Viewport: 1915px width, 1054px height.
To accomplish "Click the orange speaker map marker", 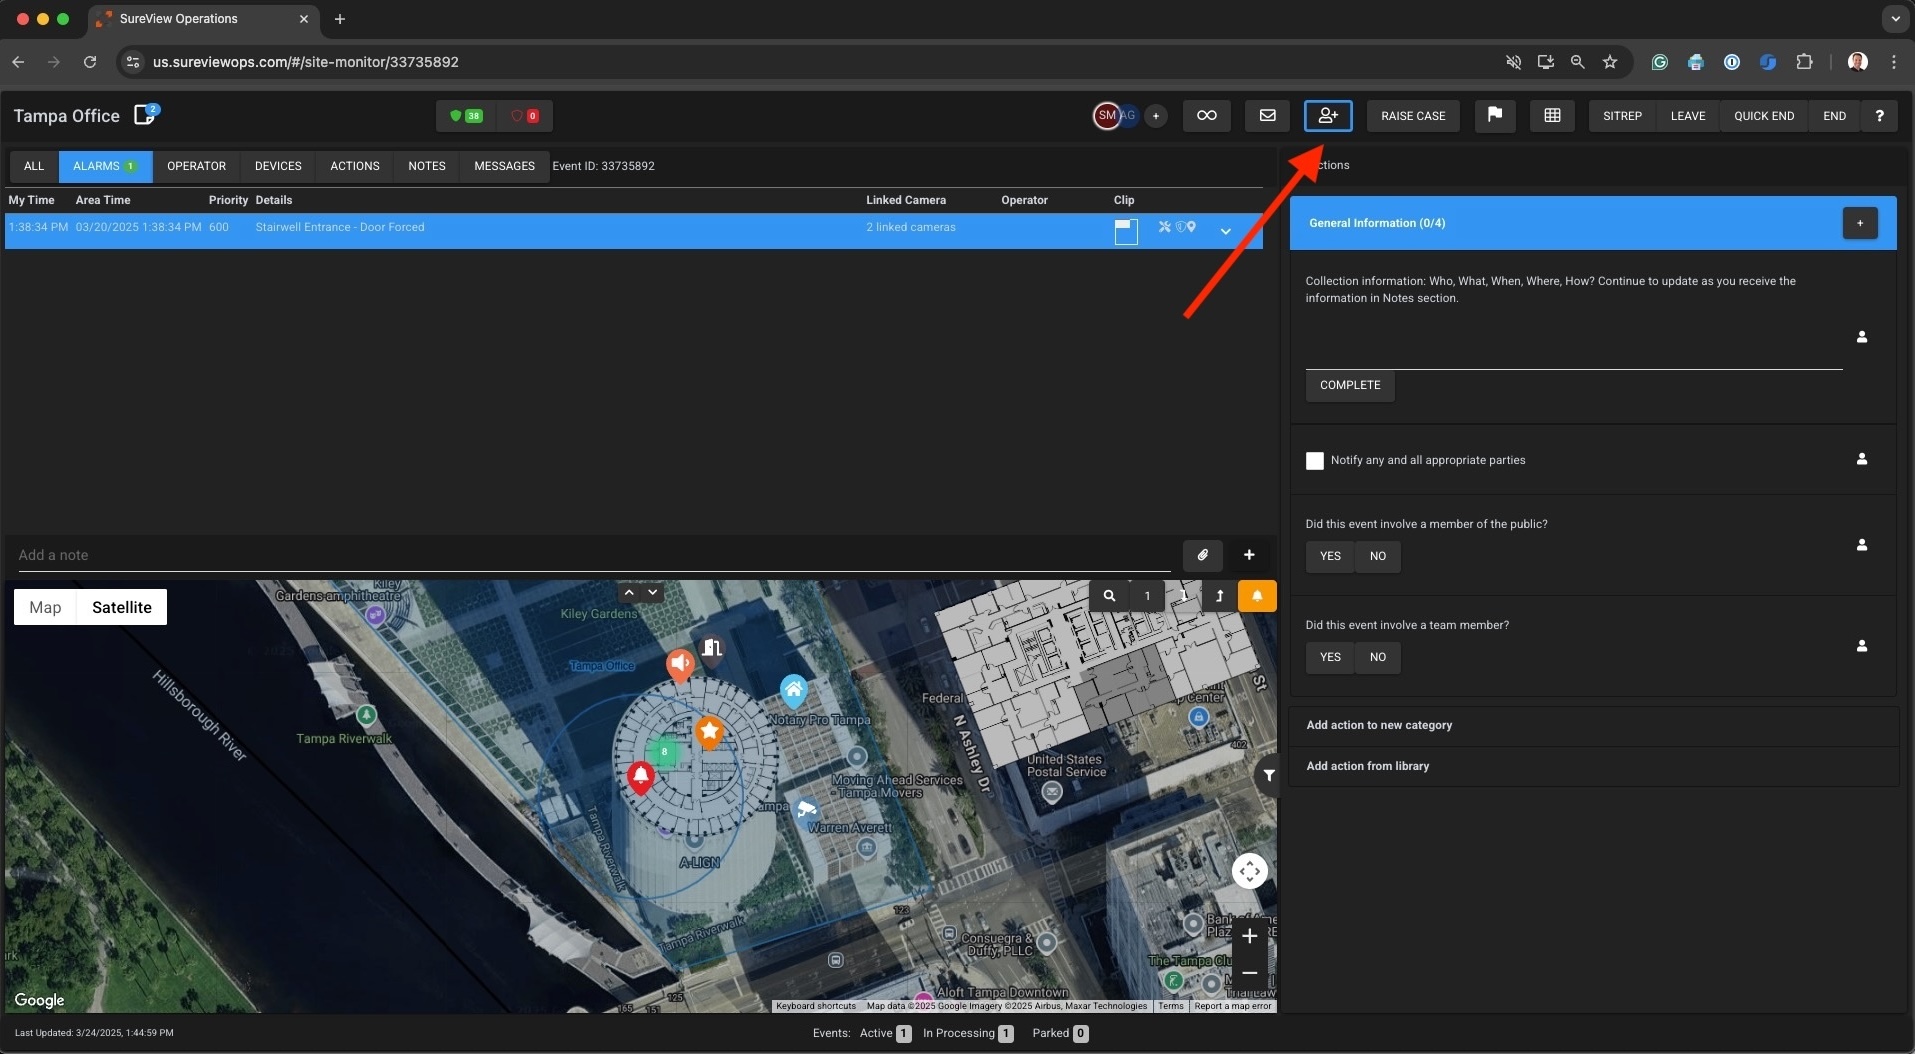I will pos(680,664).
